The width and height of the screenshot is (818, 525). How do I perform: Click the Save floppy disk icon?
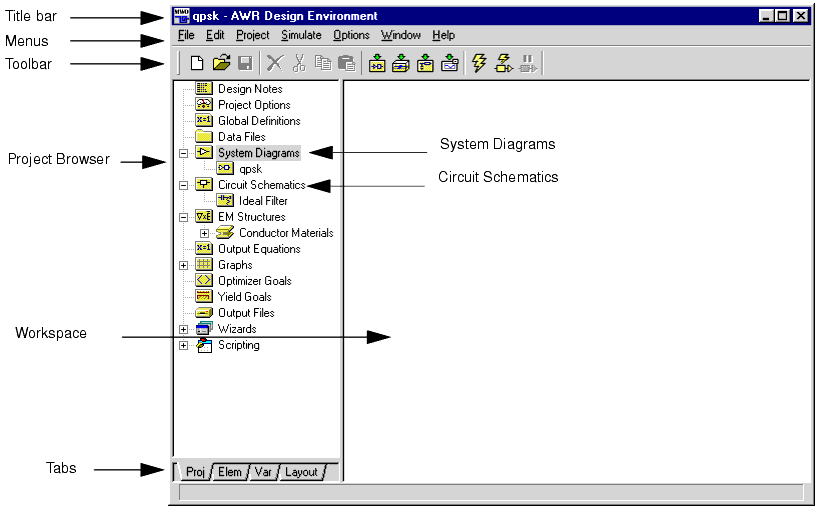tap(245, 63)
